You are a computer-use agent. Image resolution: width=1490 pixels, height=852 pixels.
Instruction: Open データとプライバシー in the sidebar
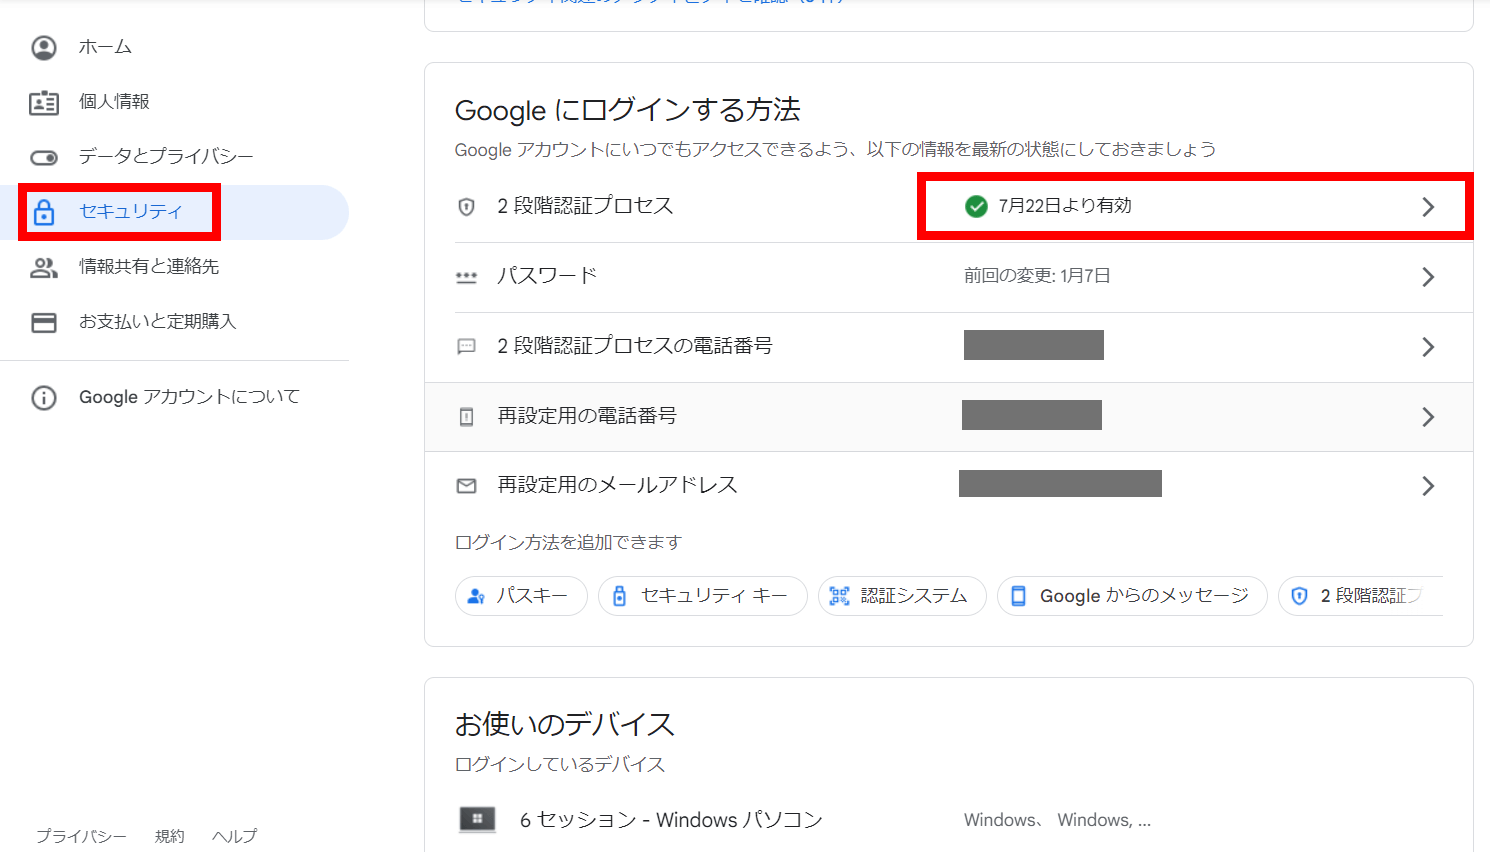point(174,157)
